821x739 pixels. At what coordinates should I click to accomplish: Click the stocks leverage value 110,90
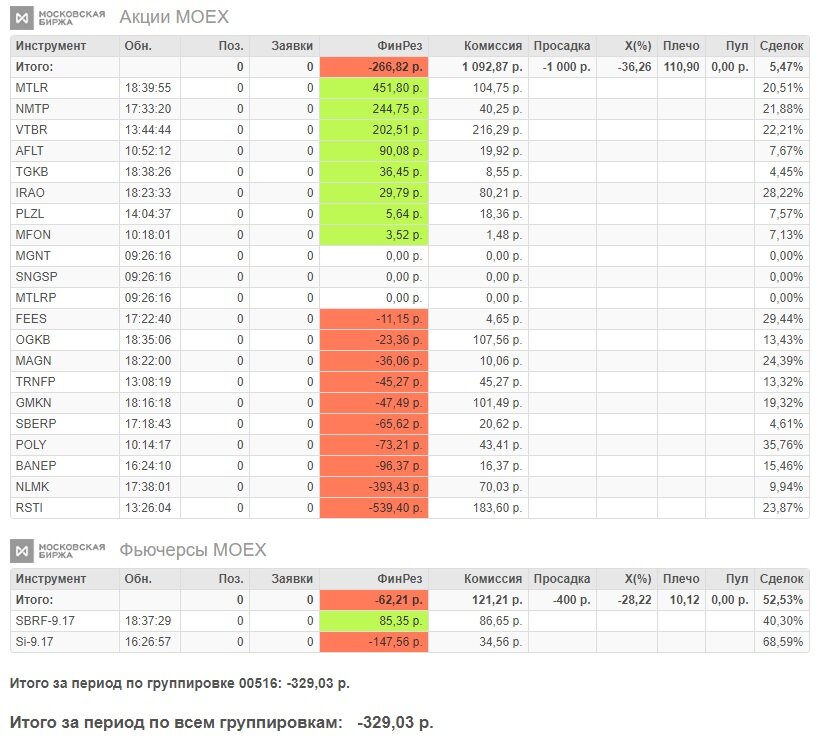[x=681, y=67]
